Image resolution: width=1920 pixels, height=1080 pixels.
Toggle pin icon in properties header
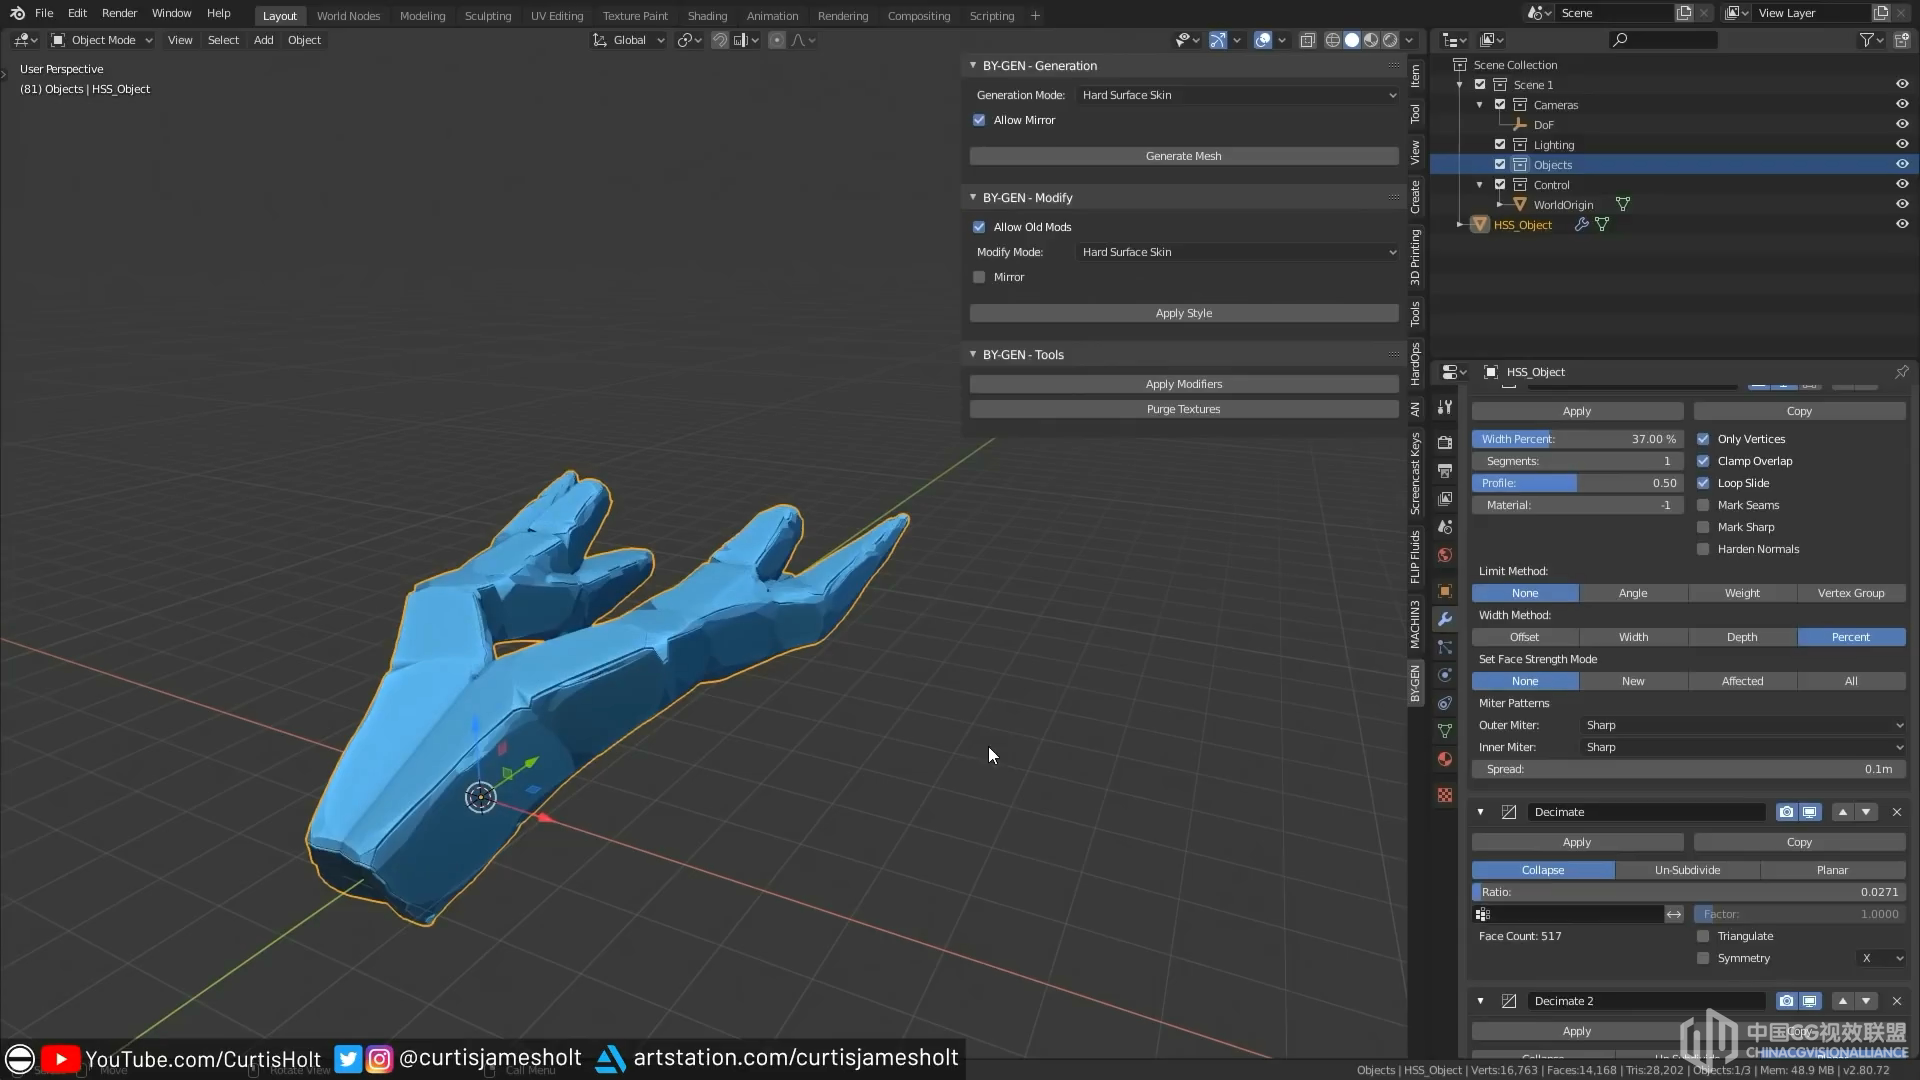tap(1901, 372)
